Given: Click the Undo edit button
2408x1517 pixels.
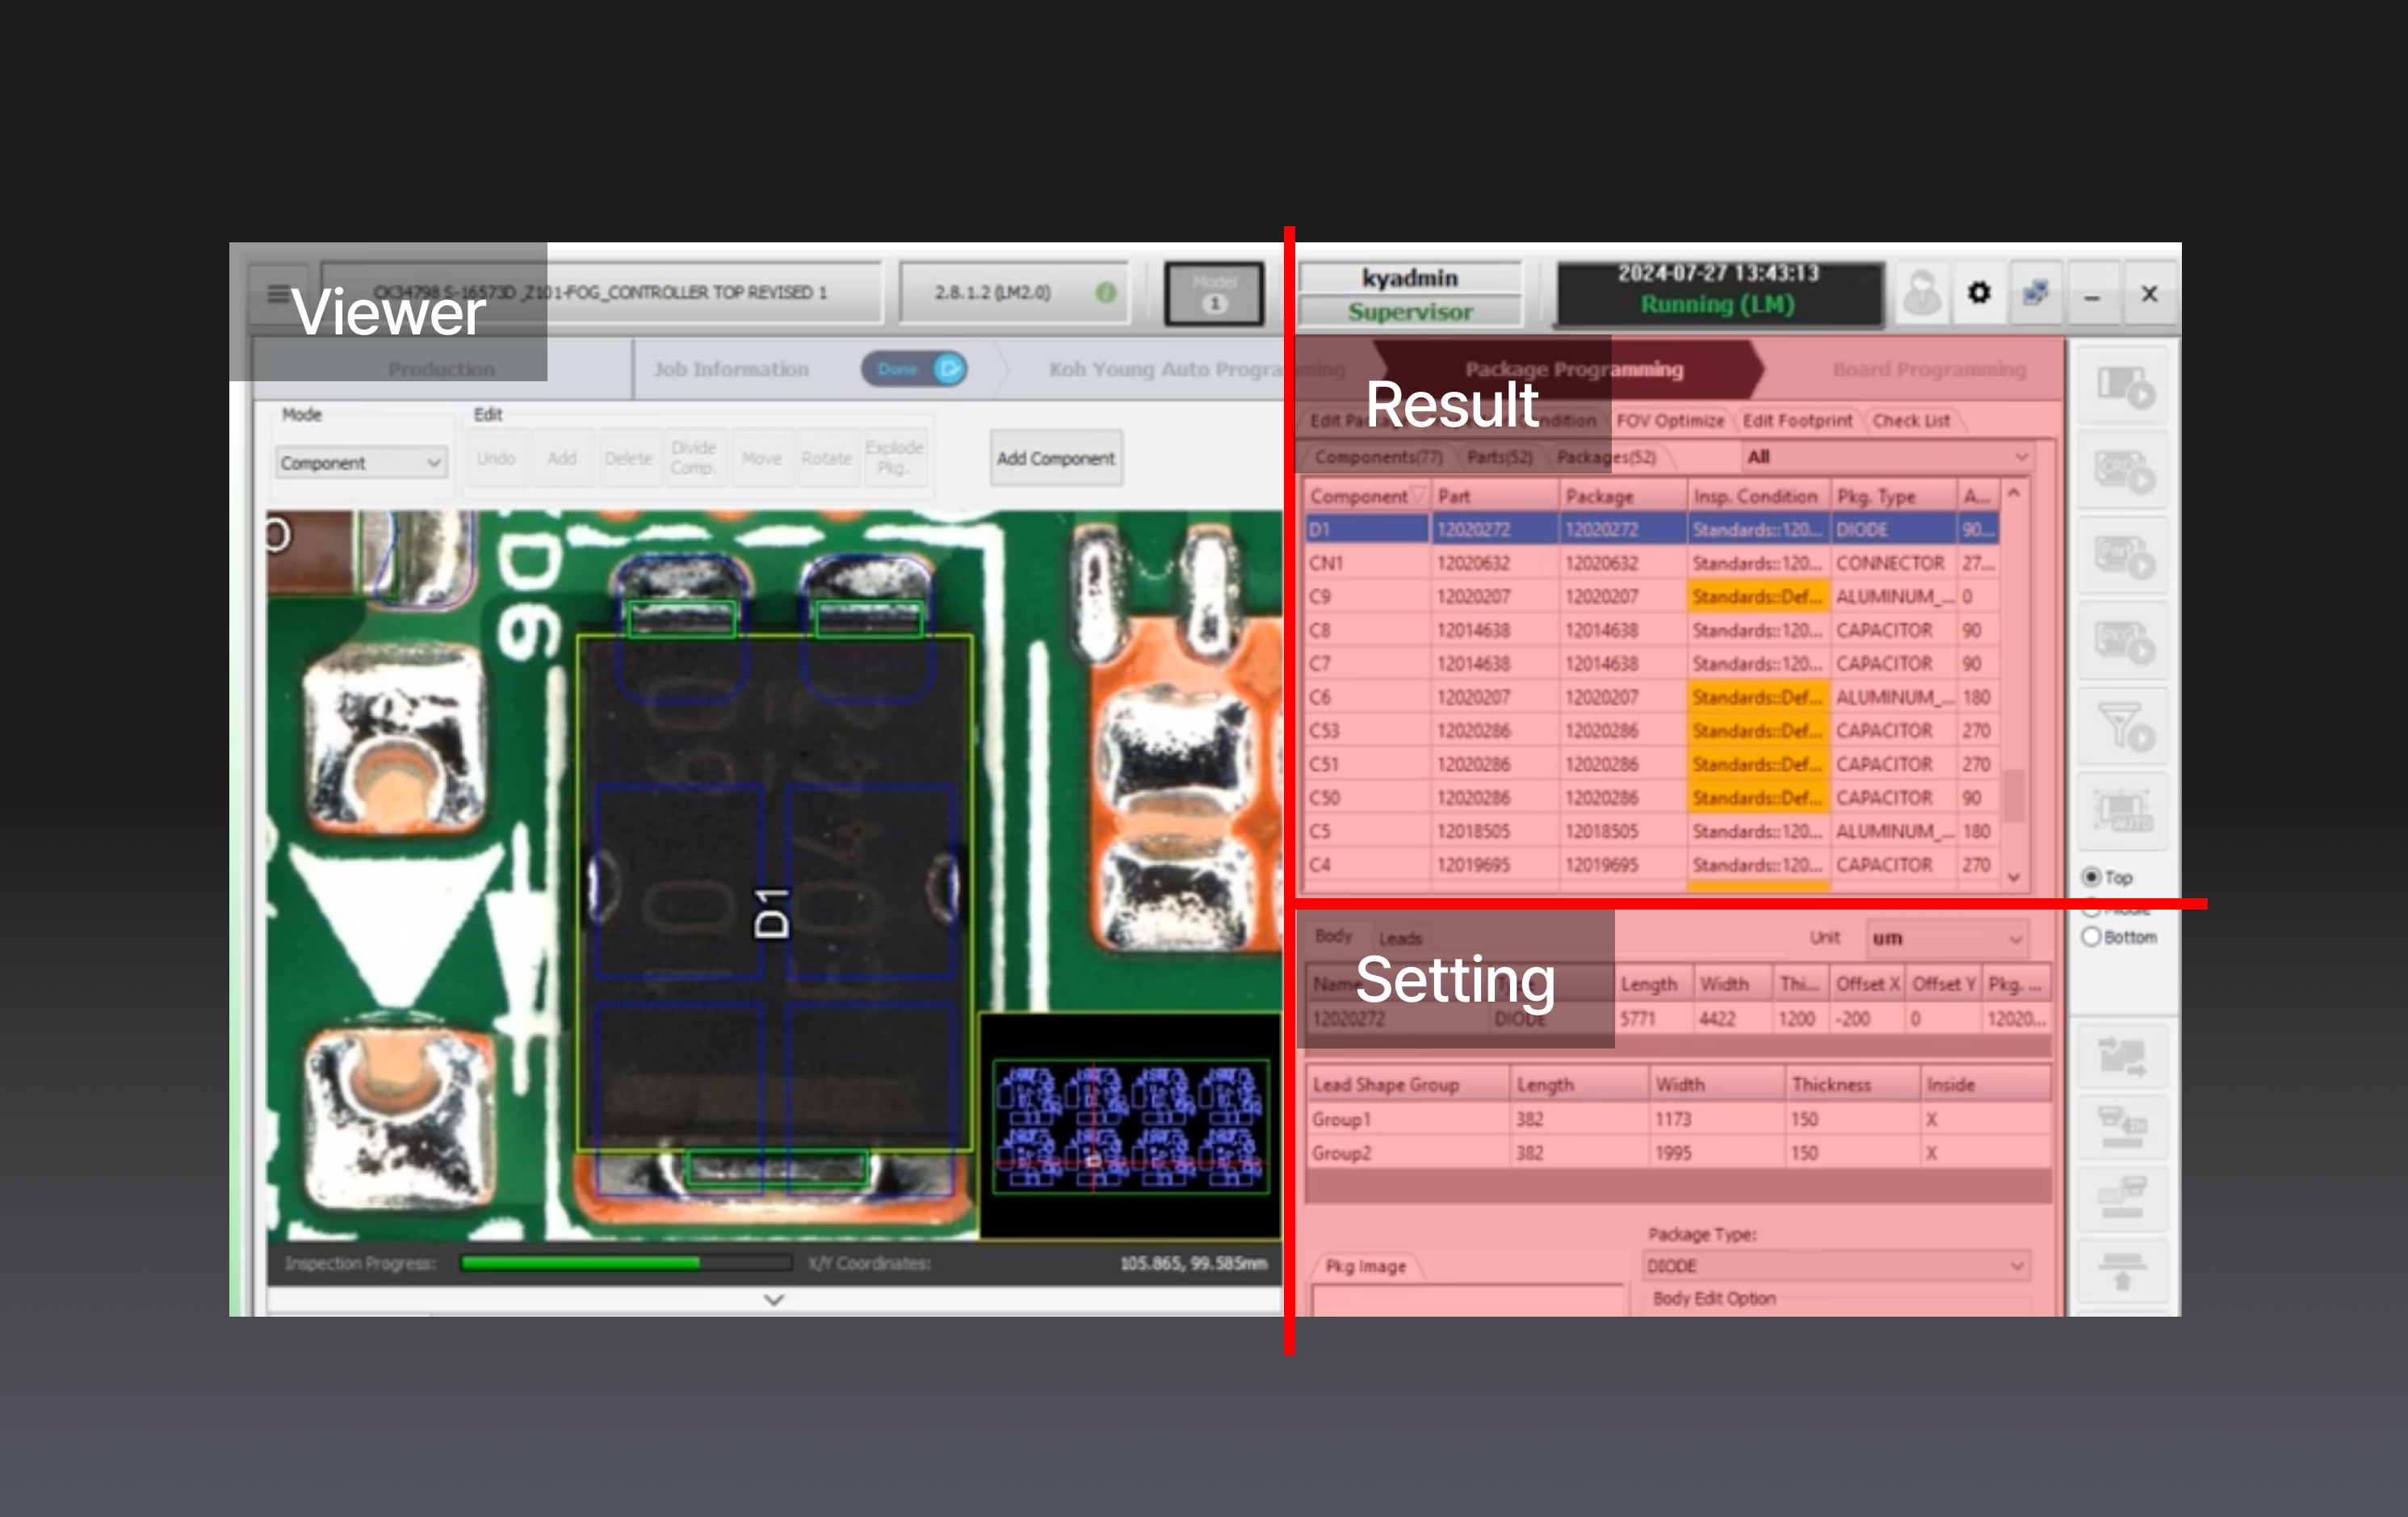Looking at the screenshot, I should 496,458.
